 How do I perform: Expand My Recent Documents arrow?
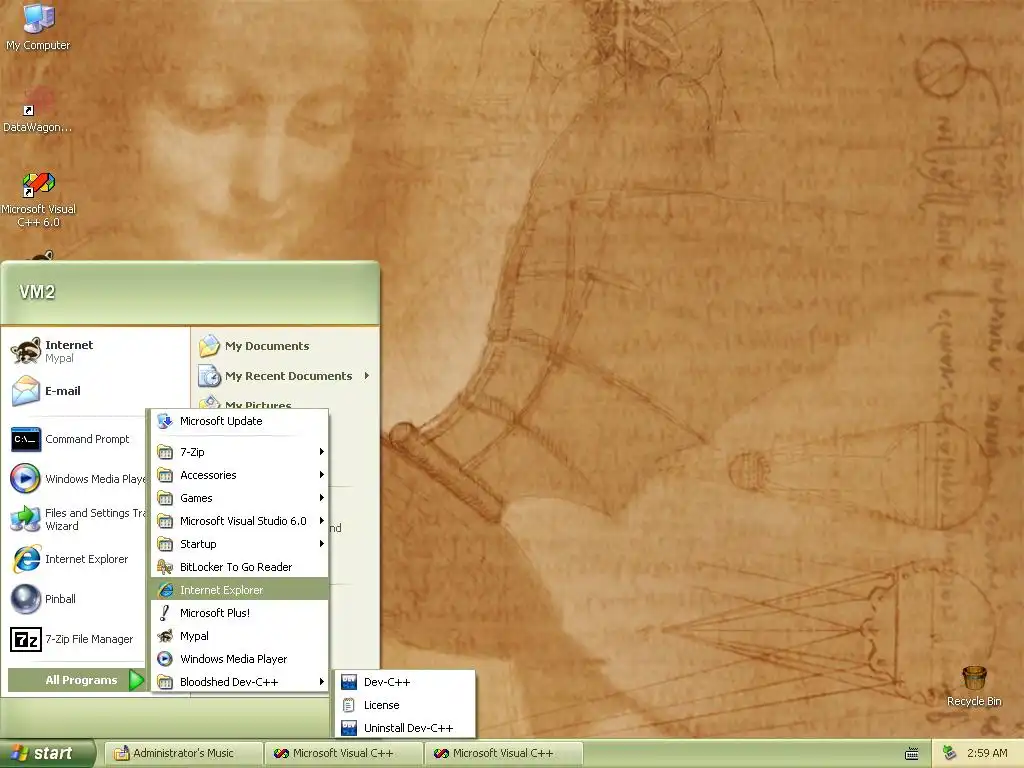[x=367, y=376]
